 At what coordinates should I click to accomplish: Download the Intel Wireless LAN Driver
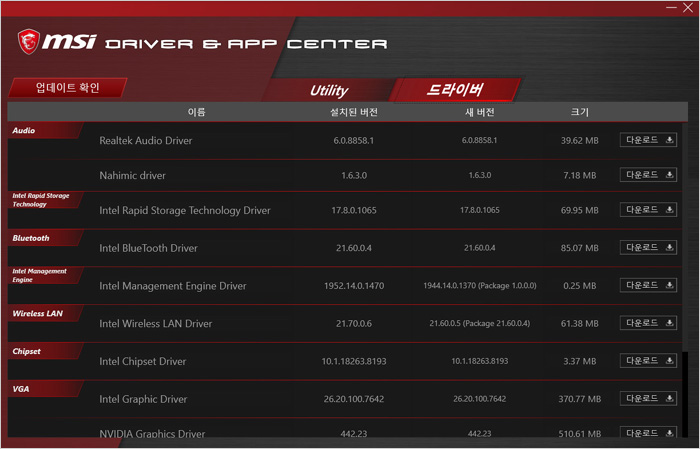648,323
